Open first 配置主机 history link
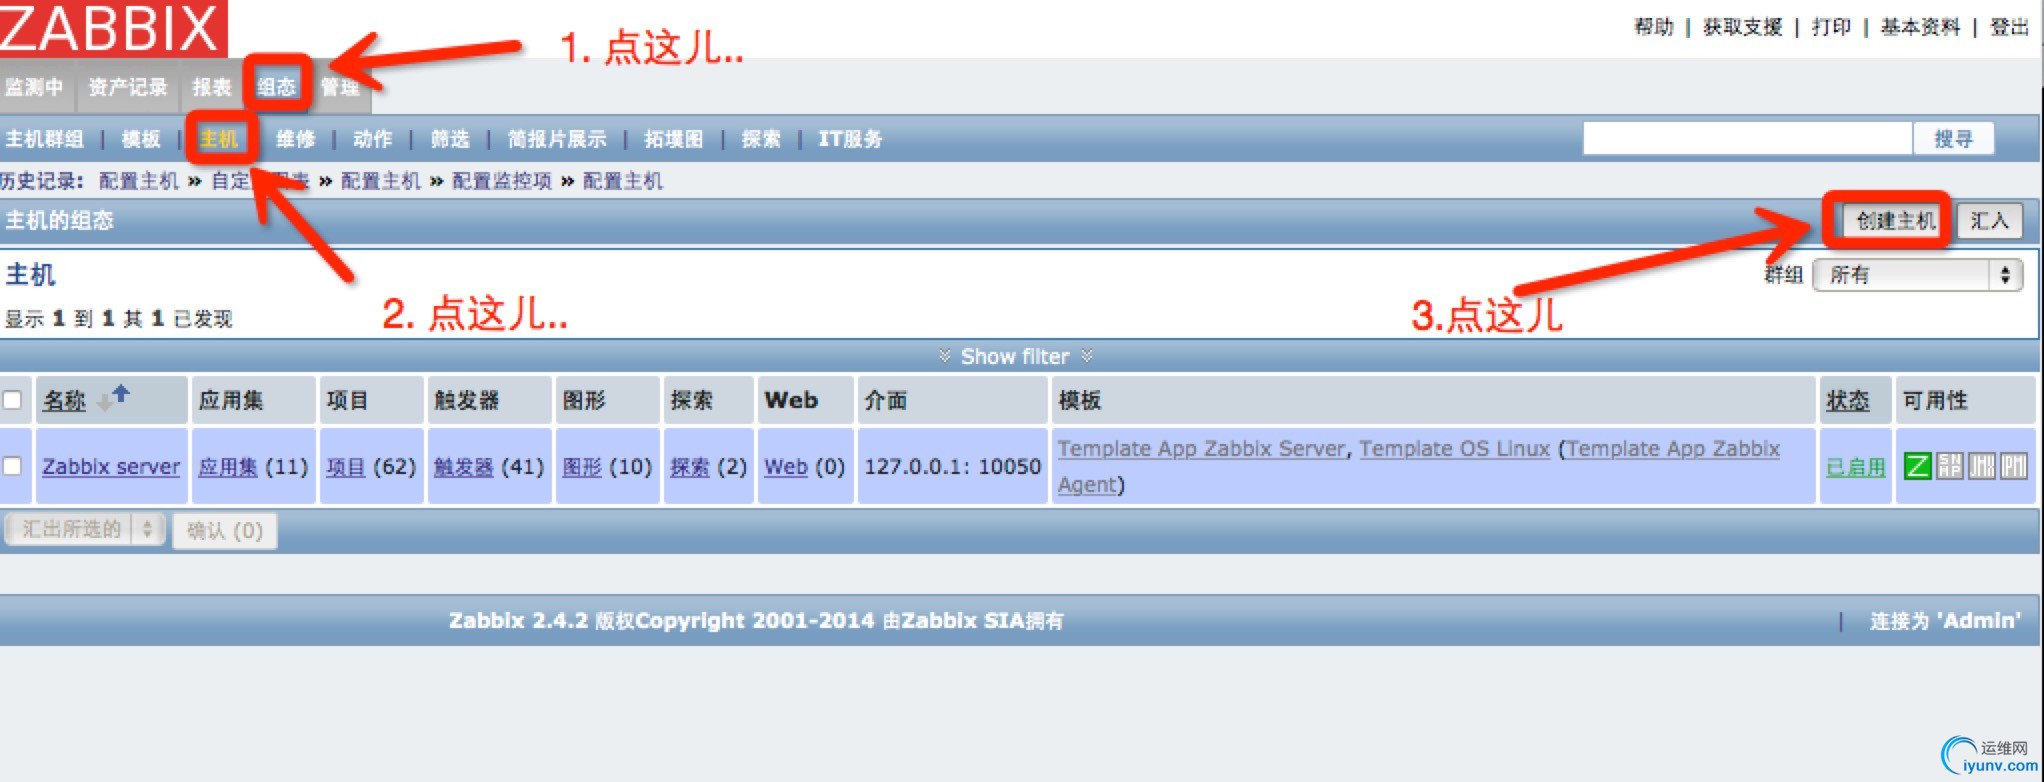The height and width of the screenshot is (782, 2044). [x=138, y=181]
